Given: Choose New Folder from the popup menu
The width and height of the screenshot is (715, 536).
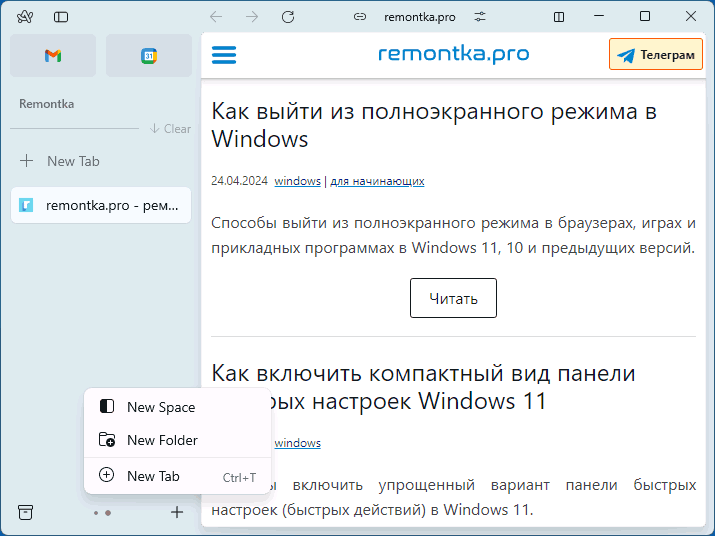Looking at the screenshot, I should [x=178, y=440].
